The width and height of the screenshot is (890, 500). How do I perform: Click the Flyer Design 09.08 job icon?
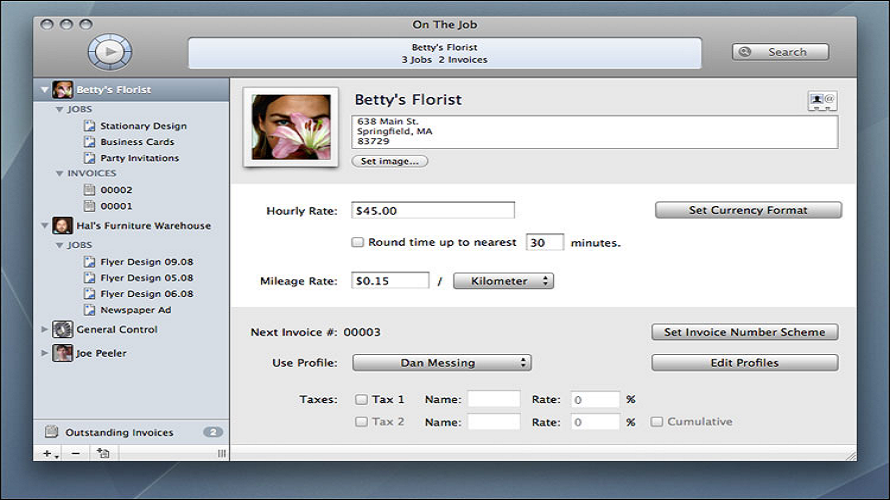pyautogui.click(x=89, y=262)
